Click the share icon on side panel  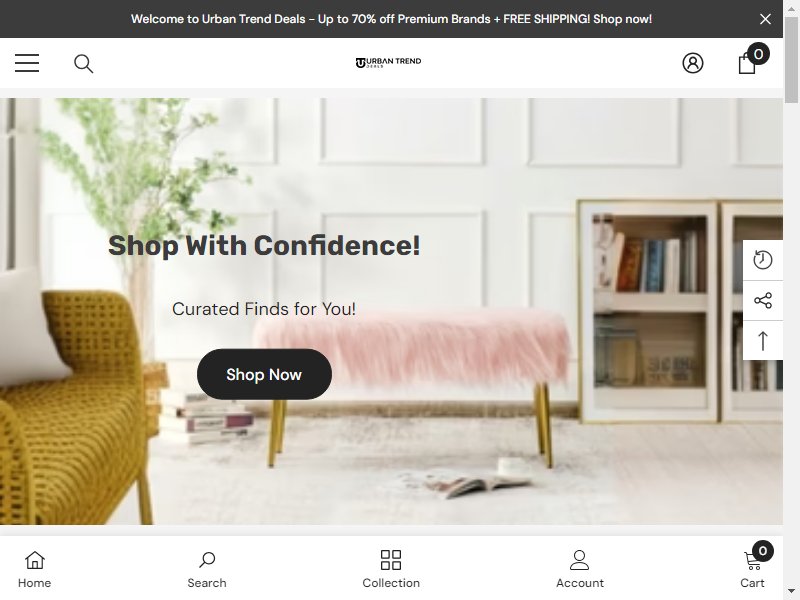click(x=763, y=300)
